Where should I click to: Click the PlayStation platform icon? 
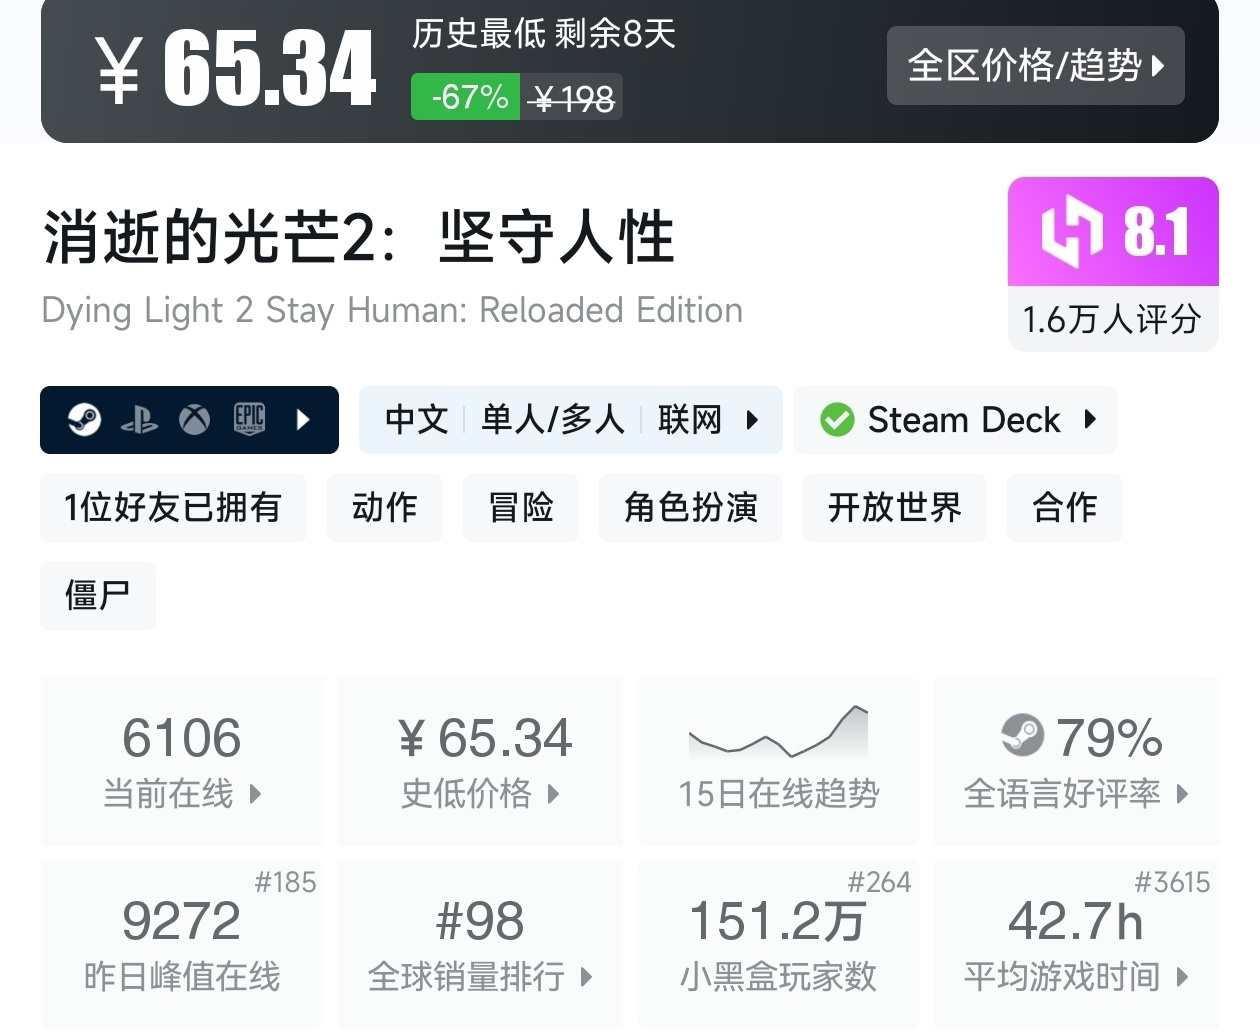(139, 420)
